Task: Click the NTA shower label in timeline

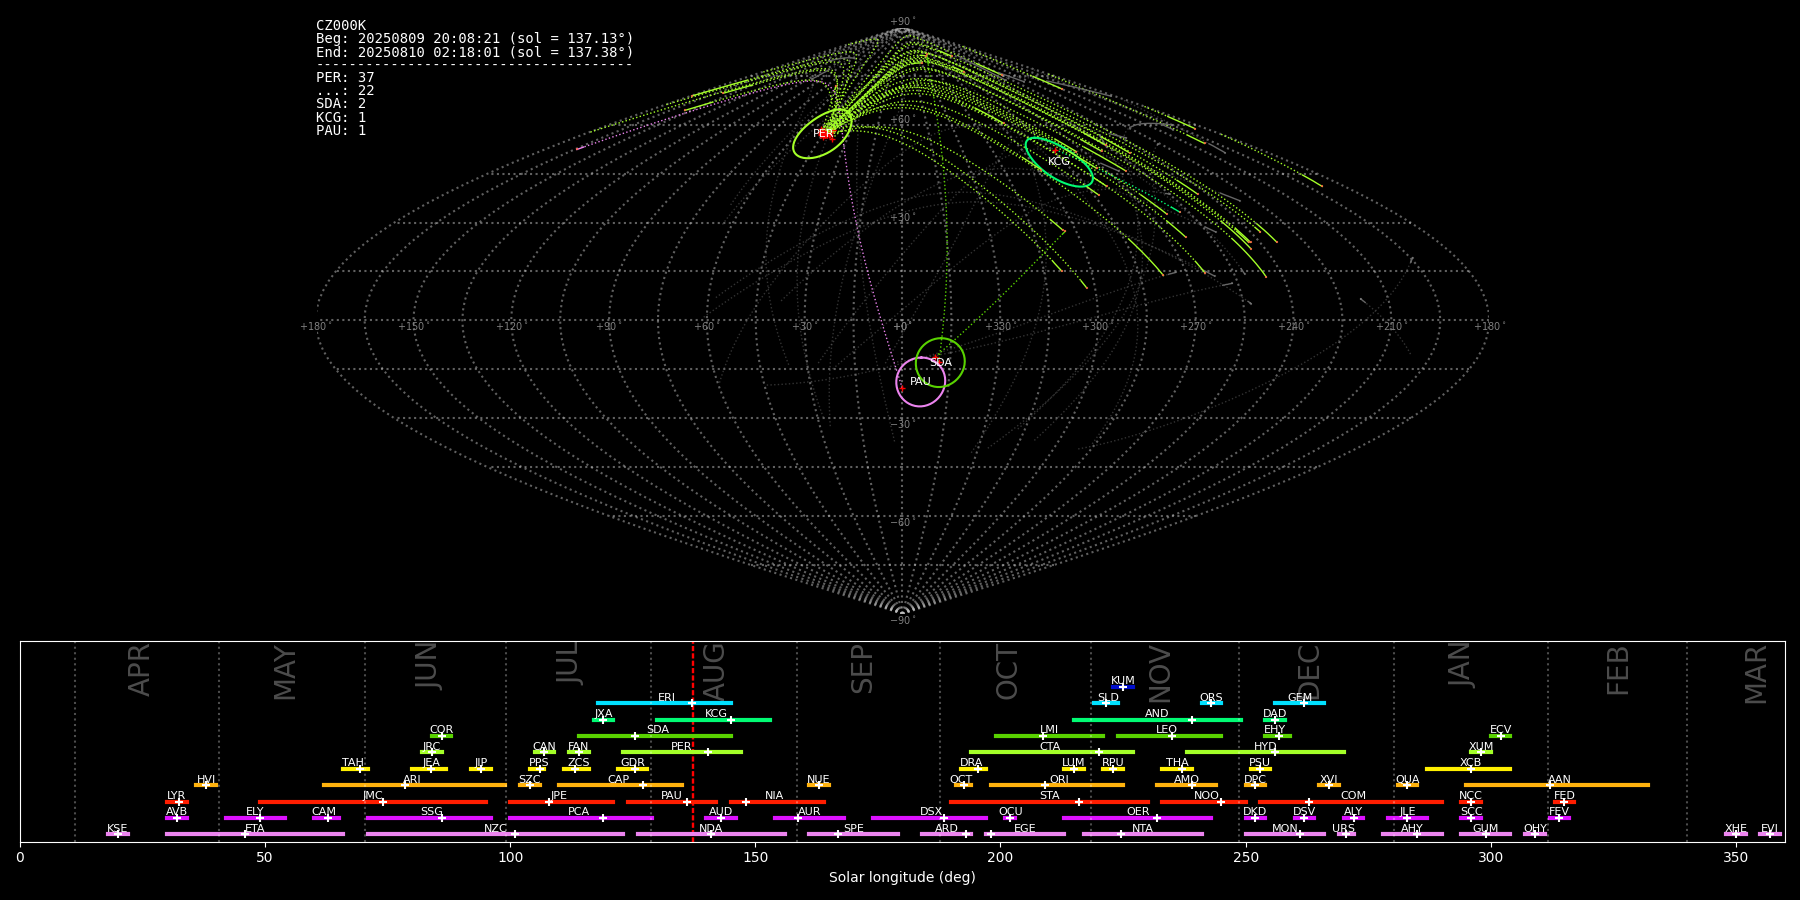Action: point(1142,829)
